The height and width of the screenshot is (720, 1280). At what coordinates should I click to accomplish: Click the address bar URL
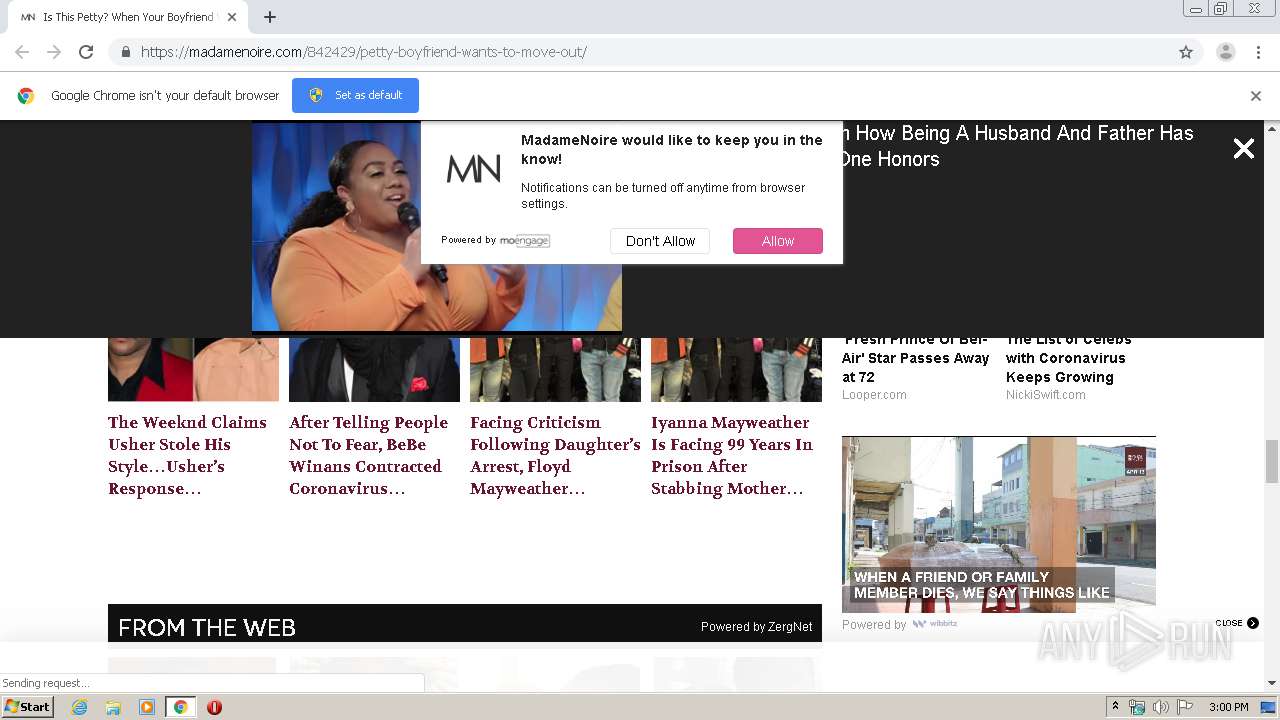tap(364, 52)
